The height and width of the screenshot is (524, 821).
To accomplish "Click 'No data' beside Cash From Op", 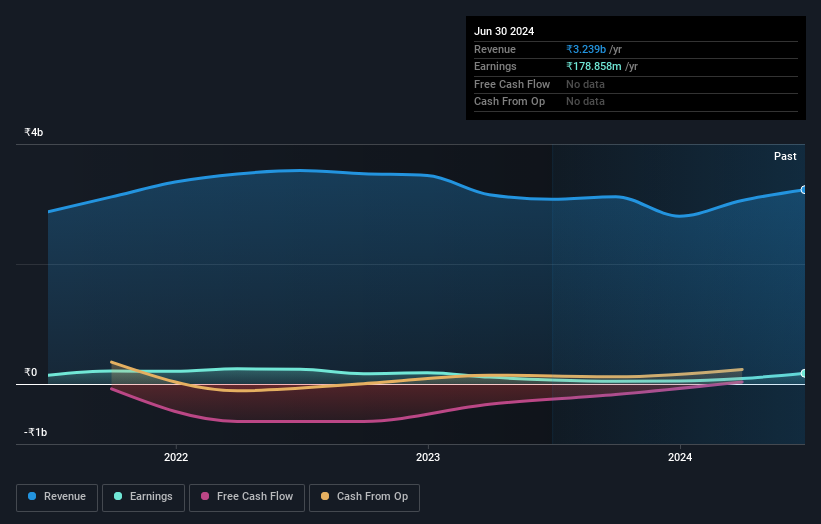I will click(585, 102).
